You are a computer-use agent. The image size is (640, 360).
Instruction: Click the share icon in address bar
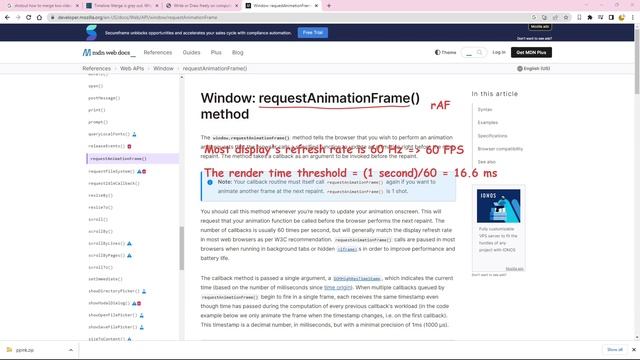[555, 18]
